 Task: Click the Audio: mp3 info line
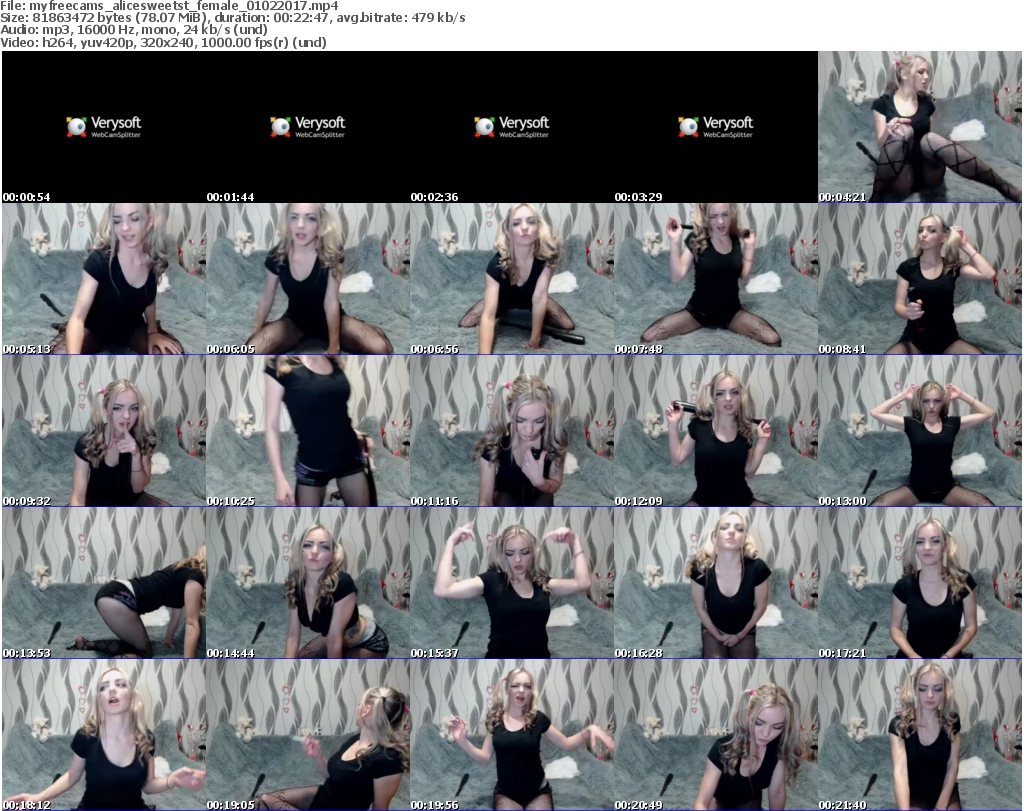pos(134,30)
